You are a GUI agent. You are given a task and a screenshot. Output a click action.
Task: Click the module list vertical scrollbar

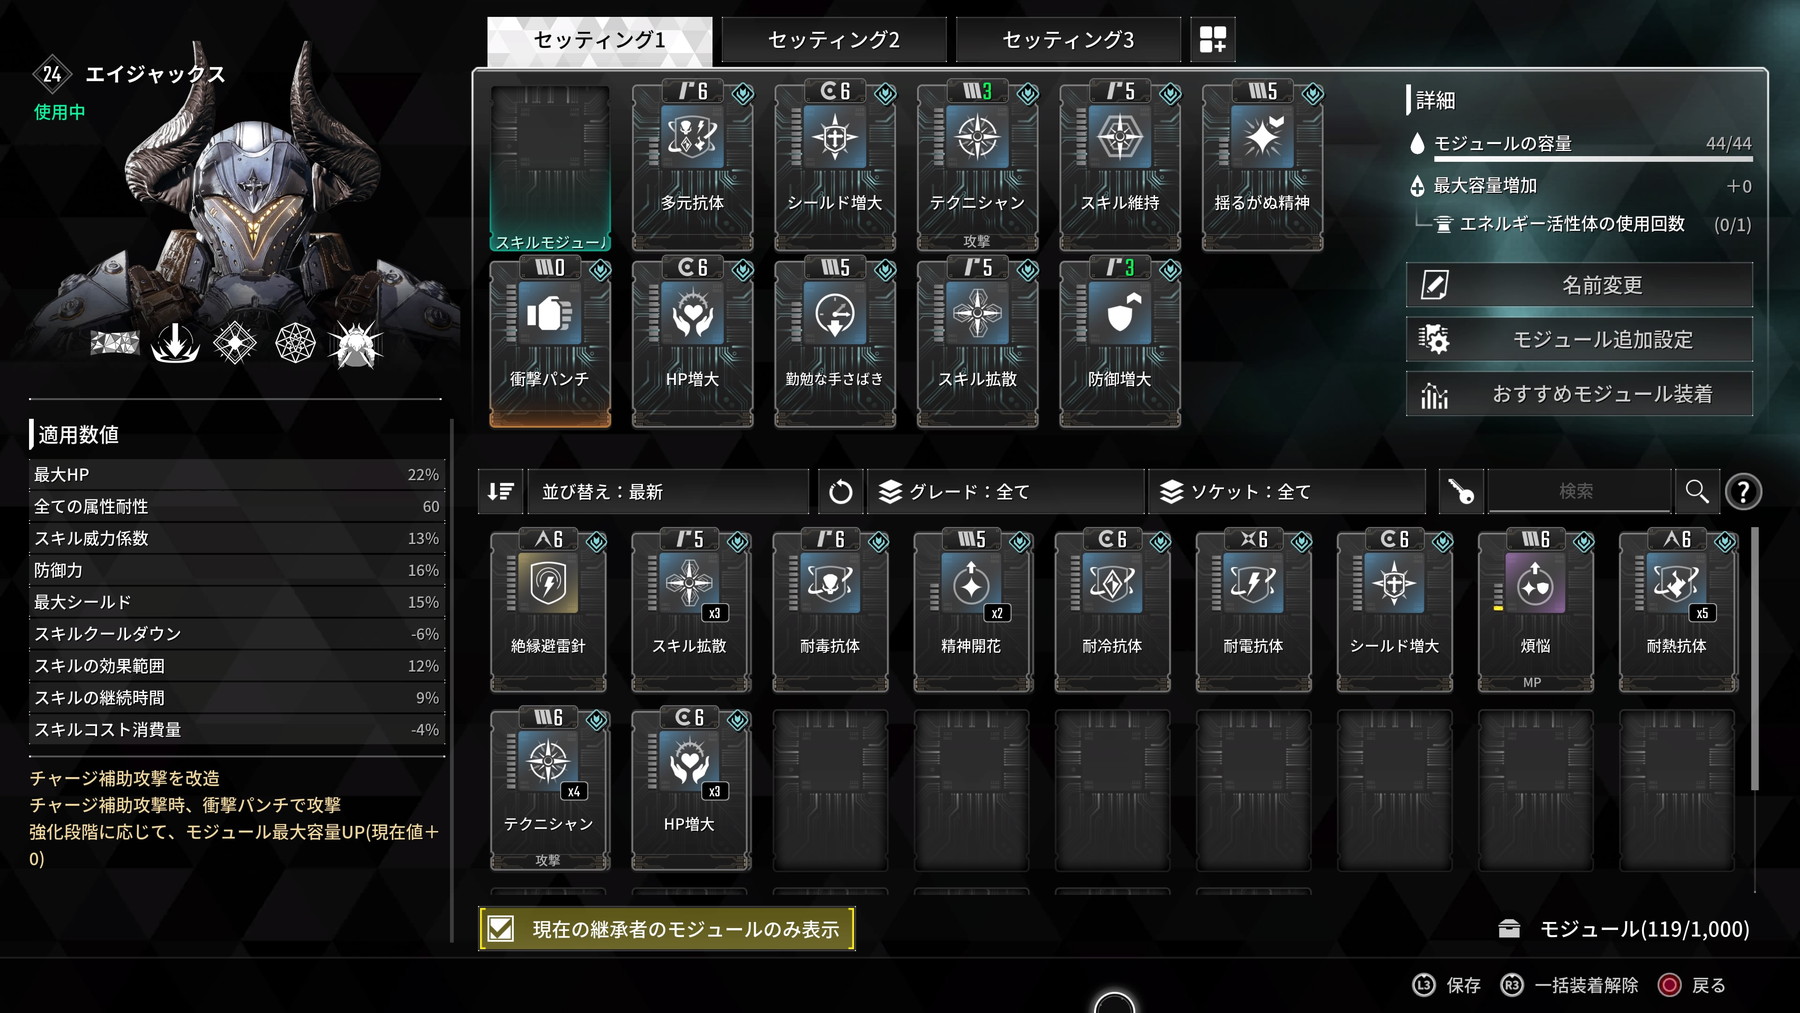(x=1754, y=659)
